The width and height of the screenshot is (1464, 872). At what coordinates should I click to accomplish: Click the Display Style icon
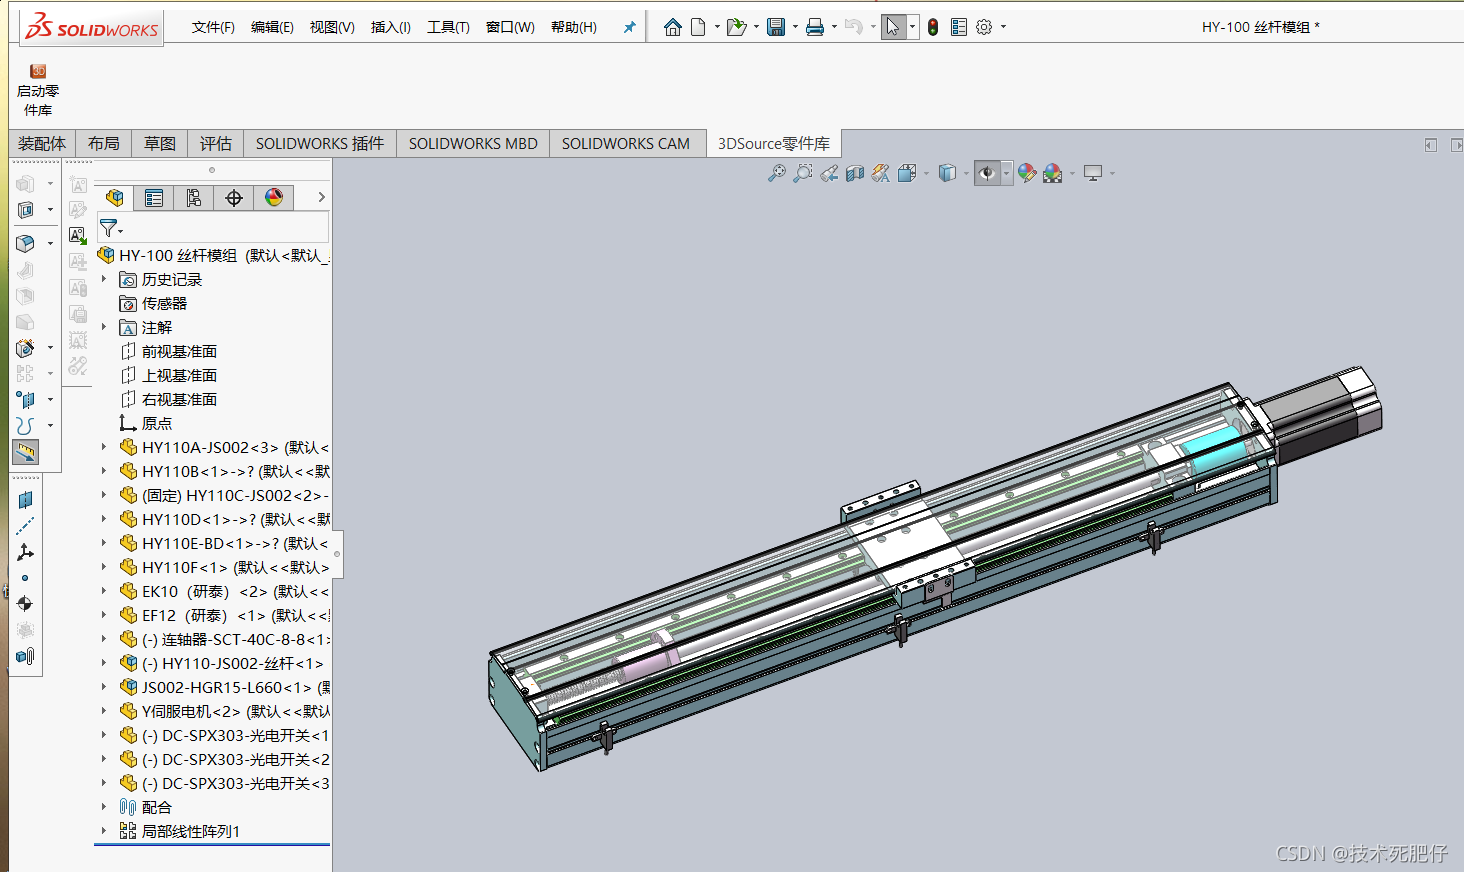947,173
